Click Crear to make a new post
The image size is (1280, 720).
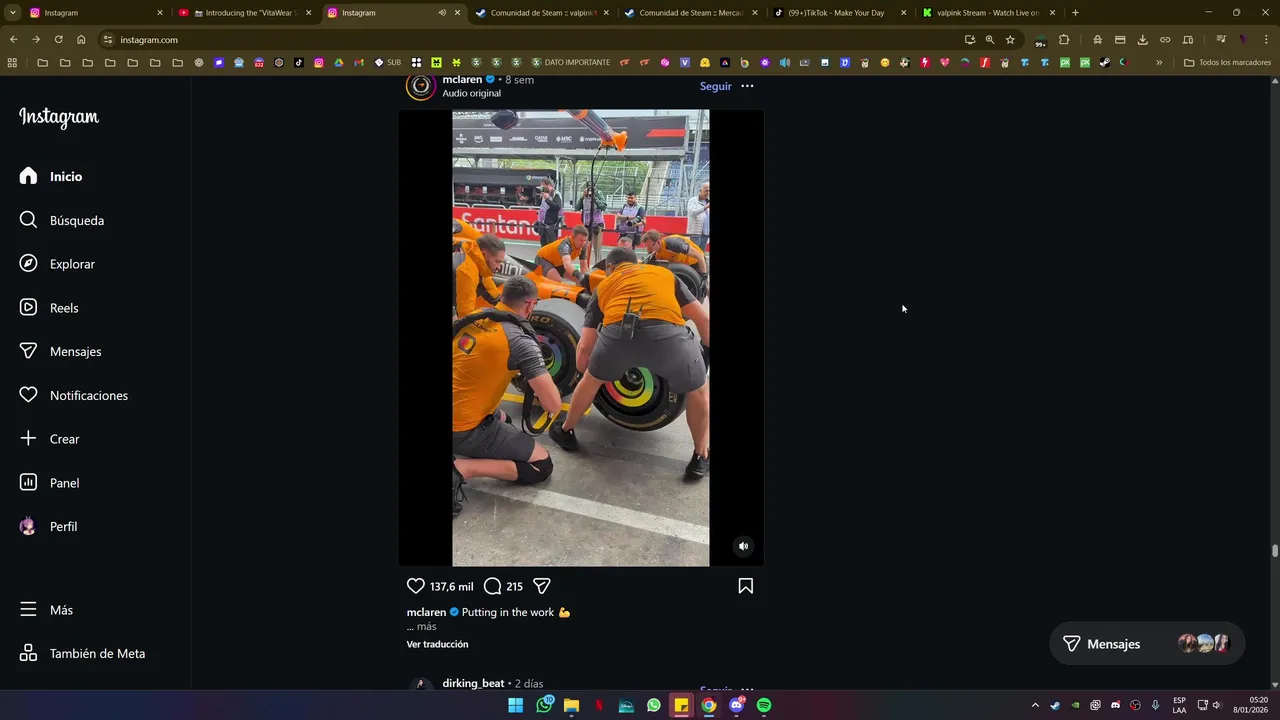pos(49,439)
